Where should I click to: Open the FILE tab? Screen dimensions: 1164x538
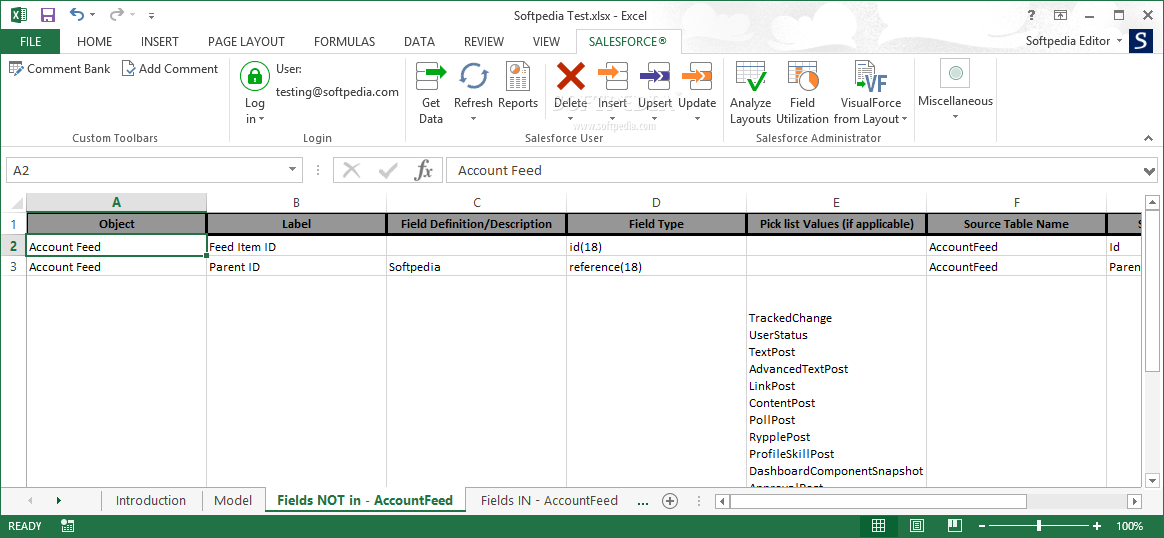point(30,42)
